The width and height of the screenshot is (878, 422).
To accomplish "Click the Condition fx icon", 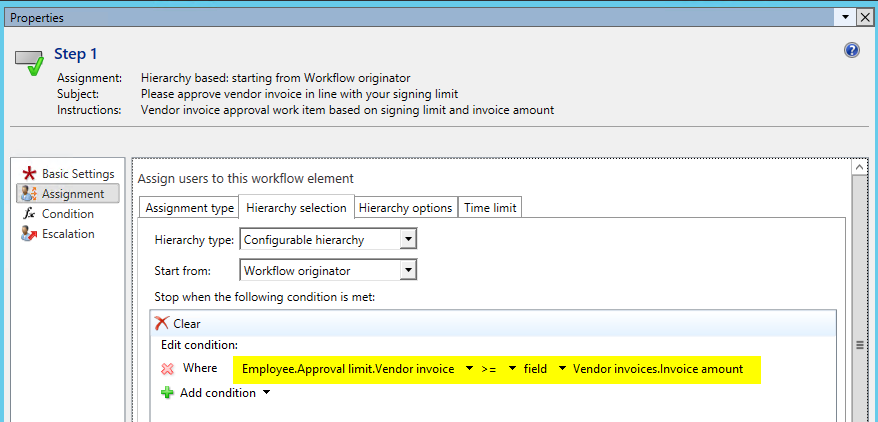I will (x=29, y=214).
